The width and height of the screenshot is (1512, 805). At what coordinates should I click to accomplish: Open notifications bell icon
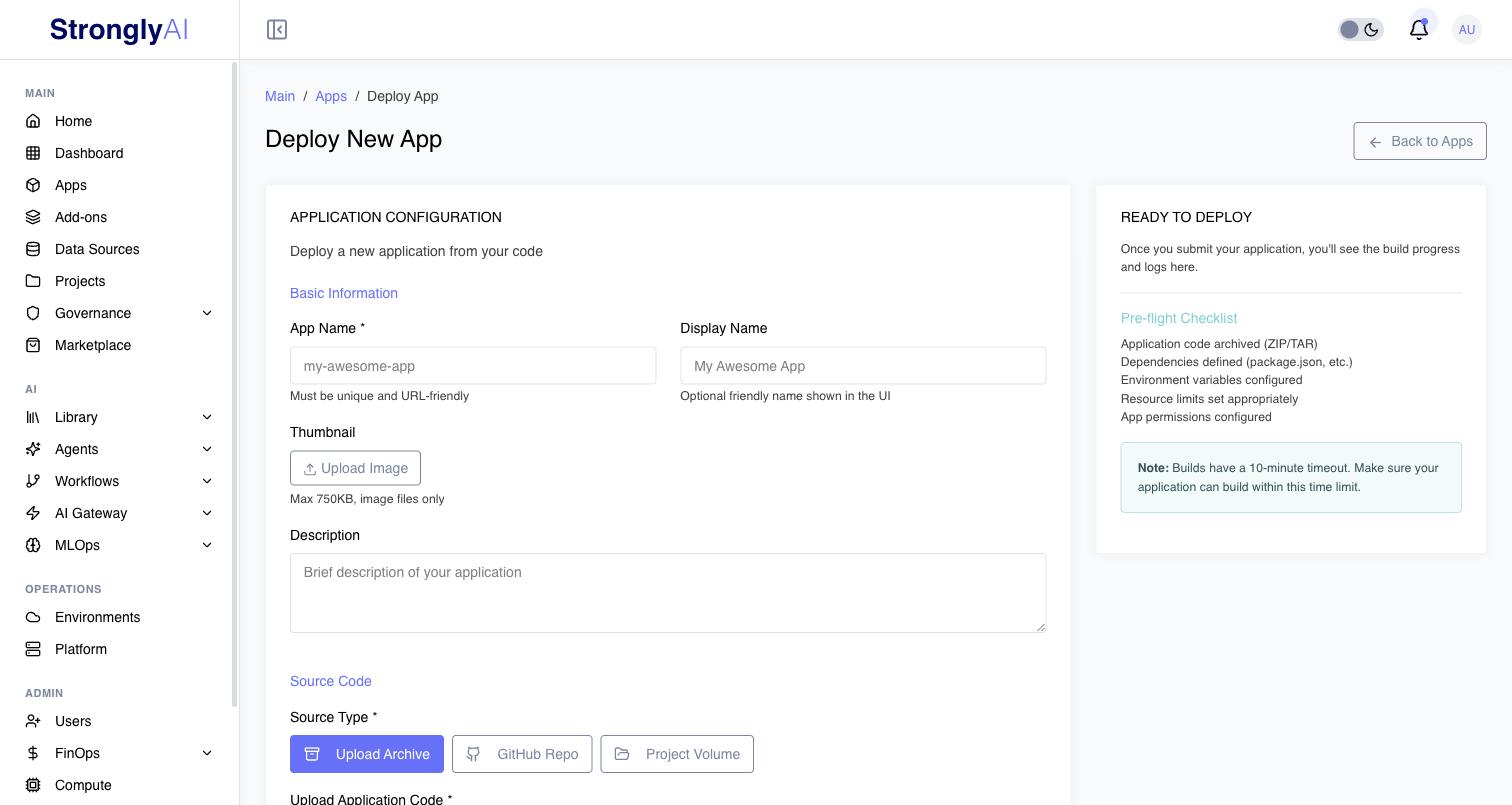(1418, 30)
